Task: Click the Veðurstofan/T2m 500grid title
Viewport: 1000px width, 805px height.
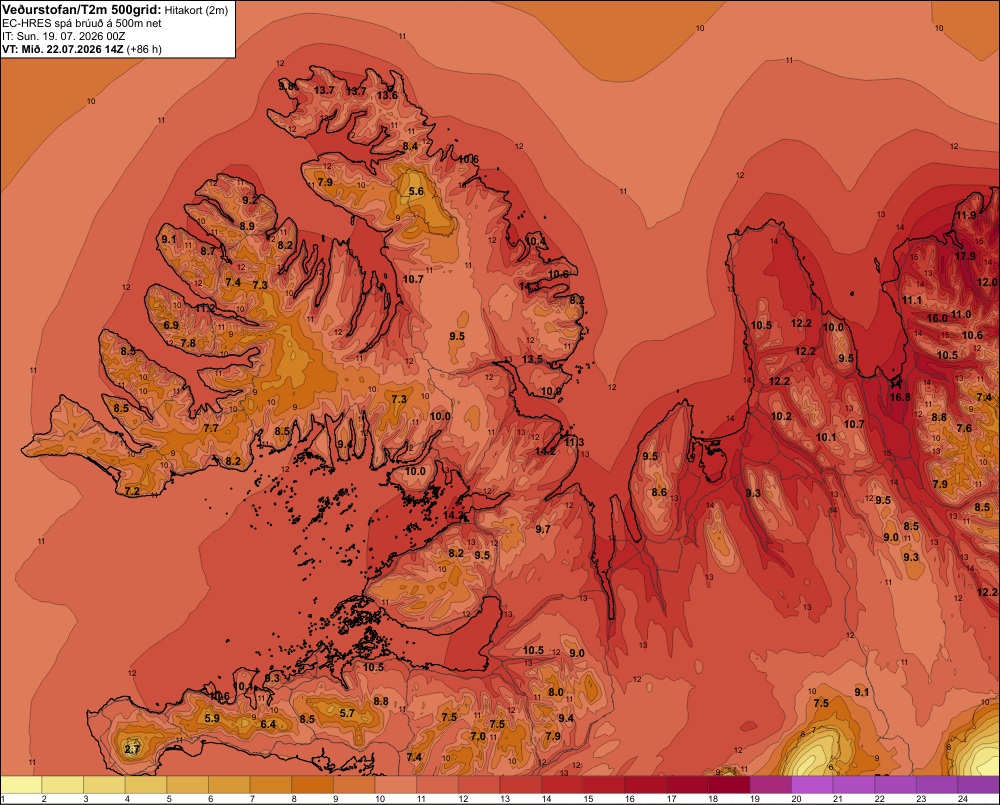Action: coord(81,10)
